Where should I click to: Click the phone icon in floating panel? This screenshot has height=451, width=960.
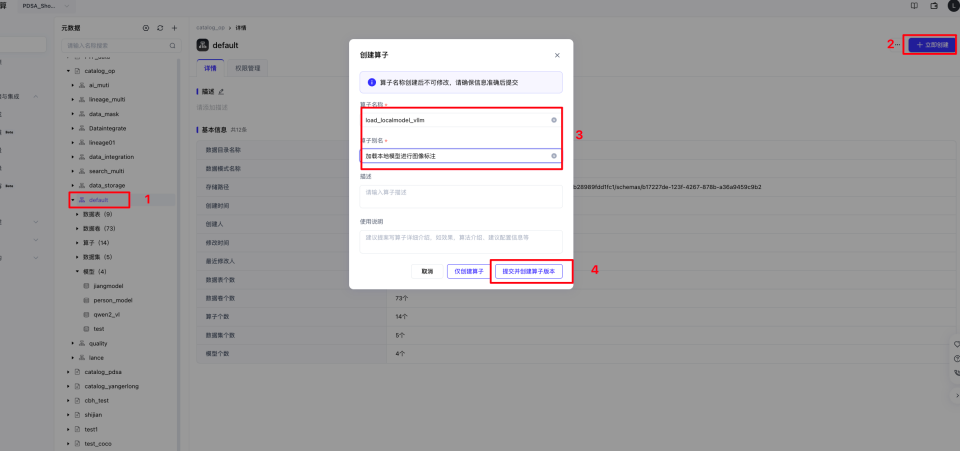pos(957,372)
